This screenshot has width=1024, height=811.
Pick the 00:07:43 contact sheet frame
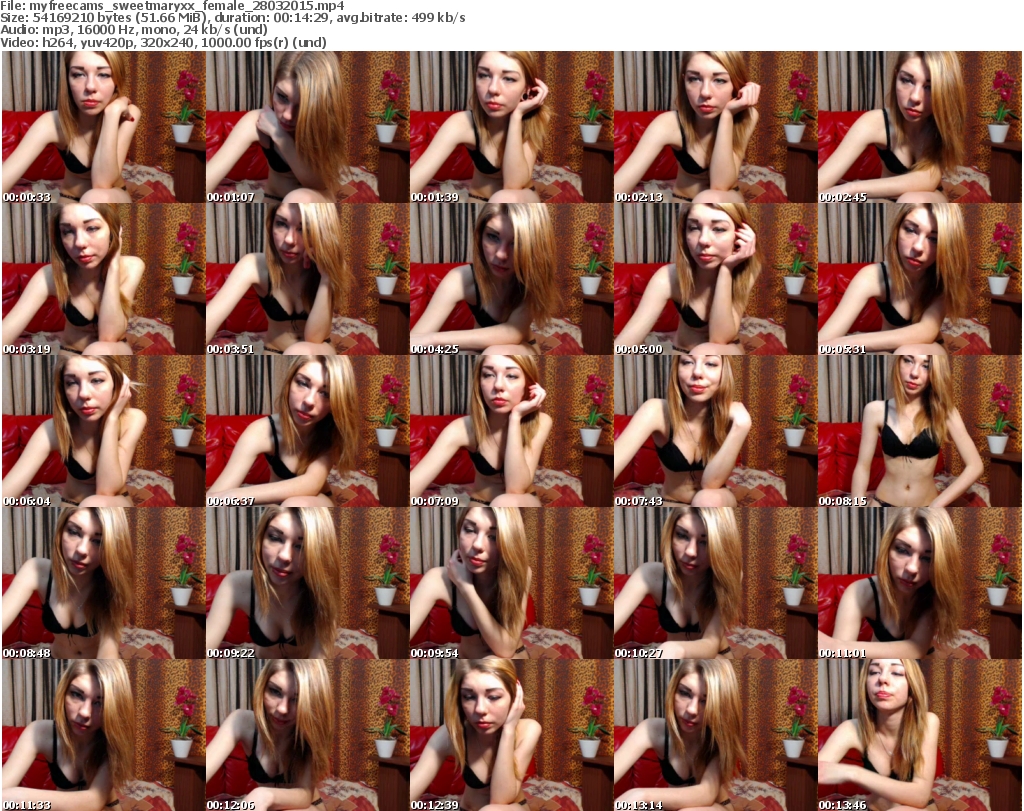pos(716,431)
